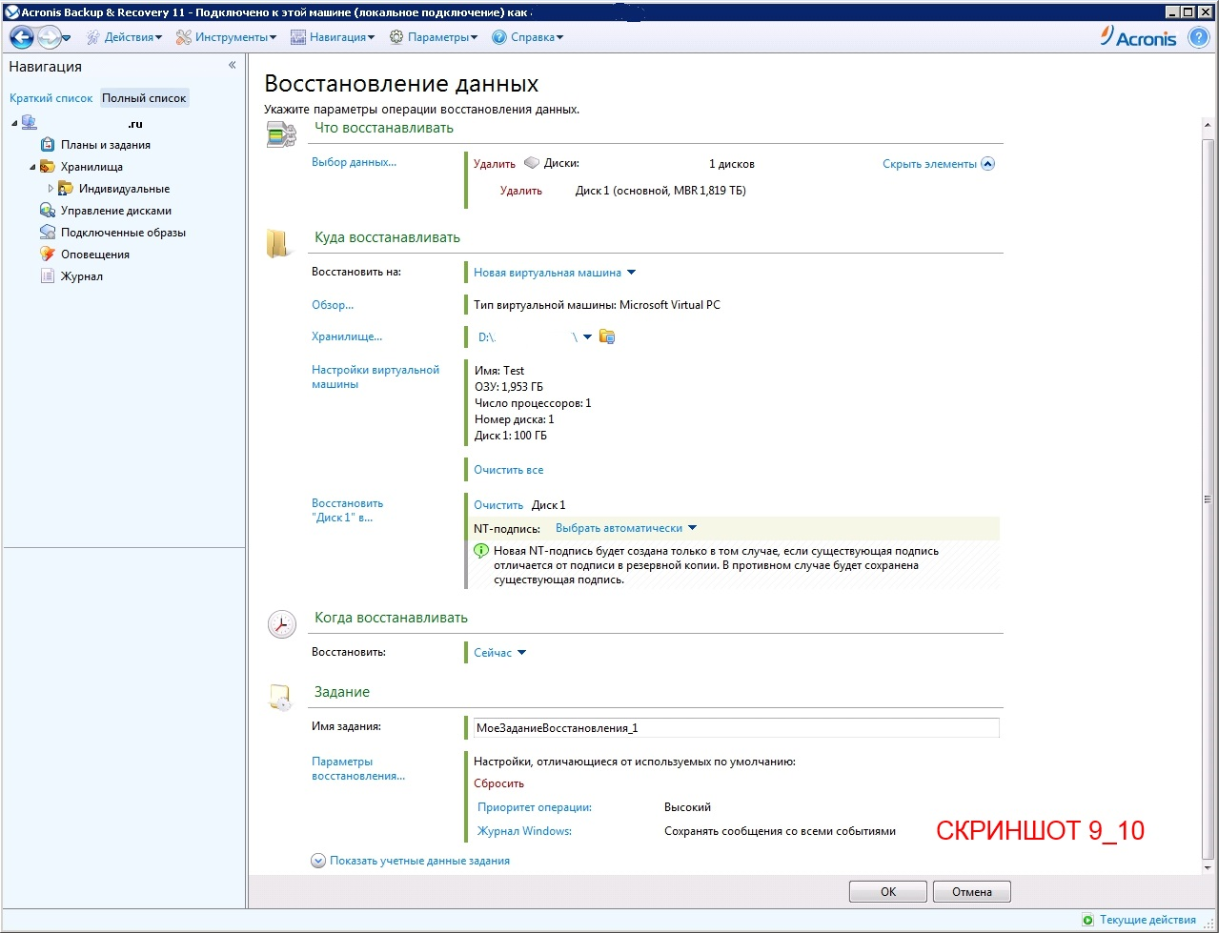Click the vertical scrollbar of the main panel

[1208, 497]
